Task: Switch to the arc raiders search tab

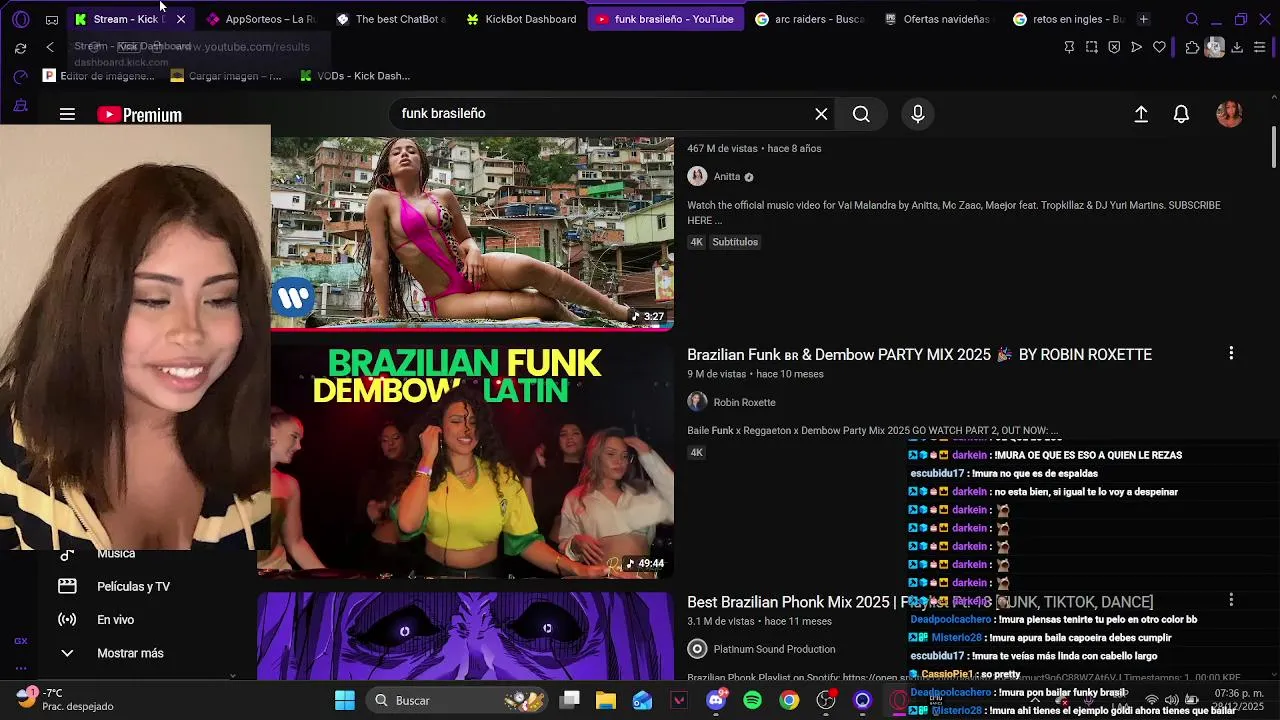Action: point(811,19)
